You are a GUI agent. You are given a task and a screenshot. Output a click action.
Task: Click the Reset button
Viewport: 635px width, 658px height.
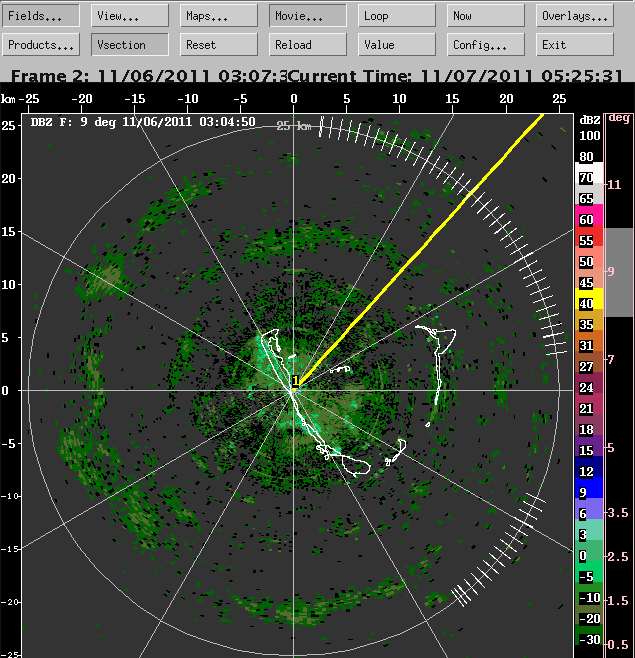click(x=219, y=44)
